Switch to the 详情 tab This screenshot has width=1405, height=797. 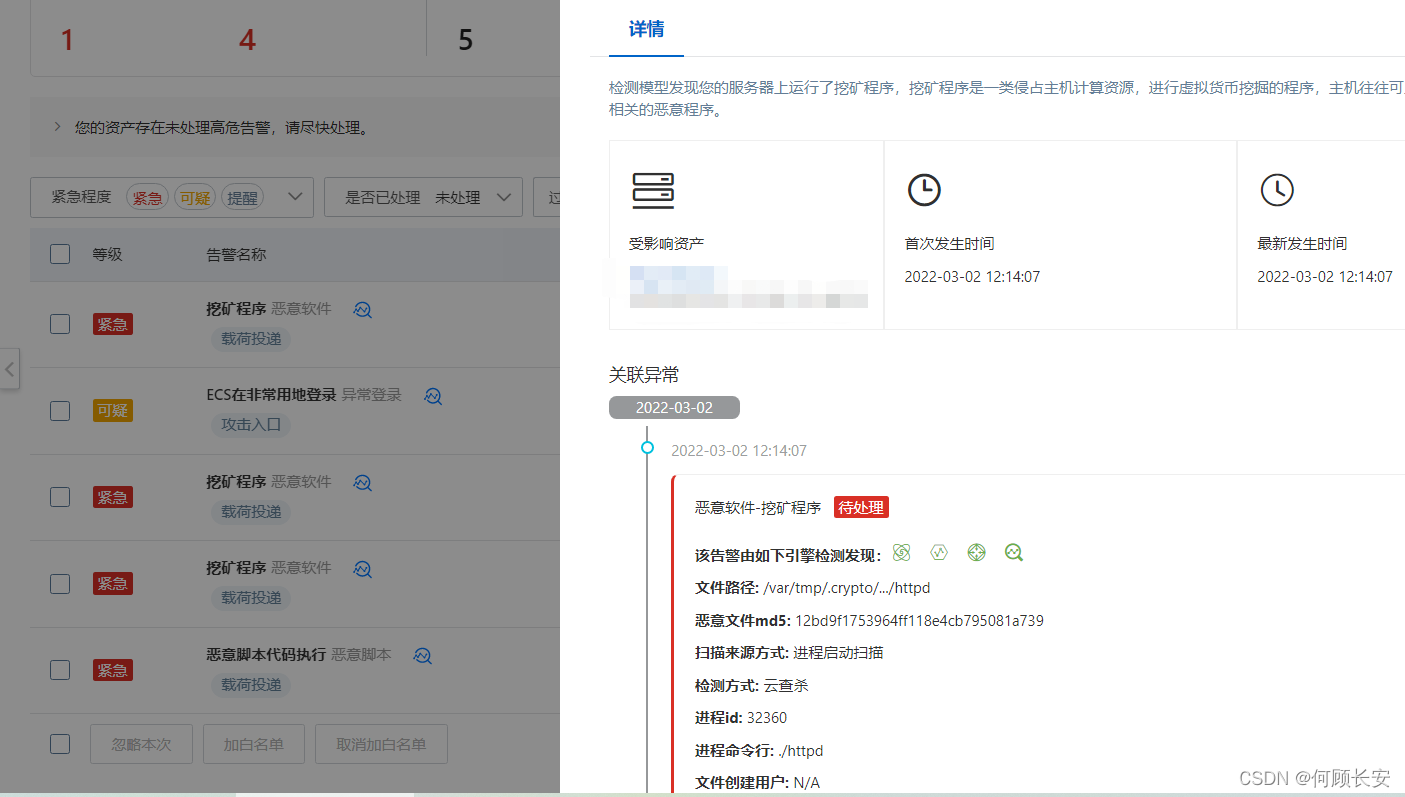[646, 30]
